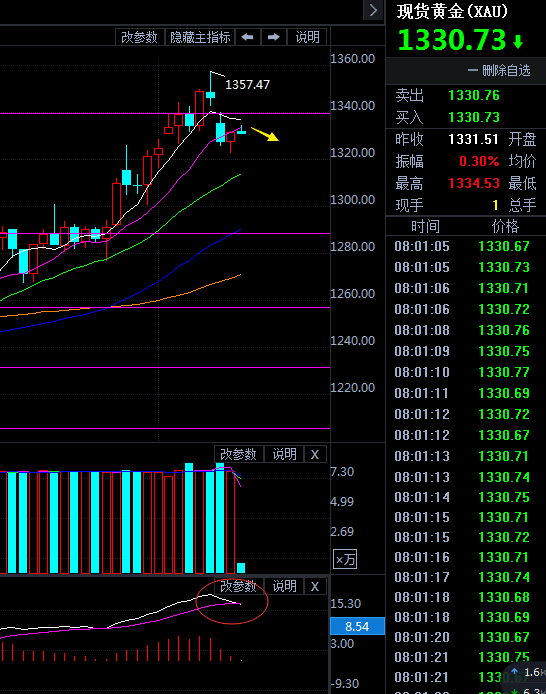The image size is (546, 694).
Task: Close the volume indicator panel with X
Action: pos(315,455)
